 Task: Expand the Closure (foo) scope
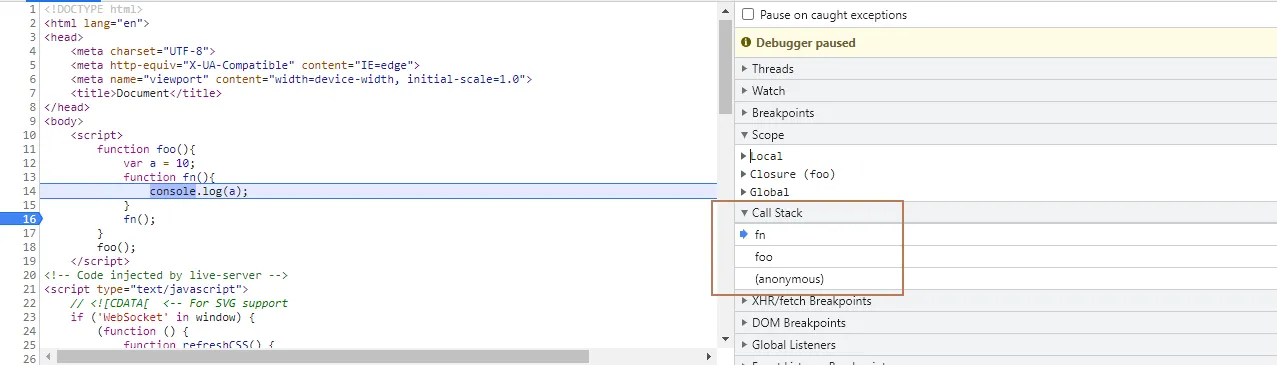(791, 174)
